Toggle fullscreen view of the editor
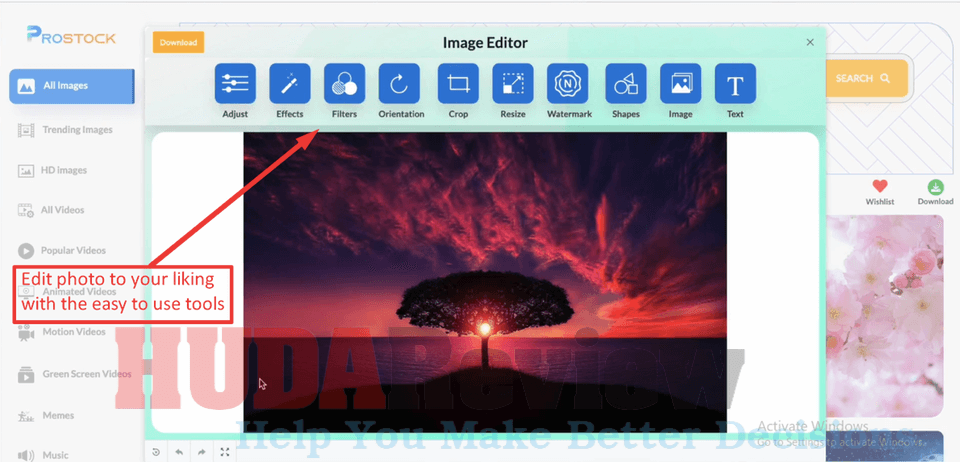The image size is (960, 462). pos(225,452)
